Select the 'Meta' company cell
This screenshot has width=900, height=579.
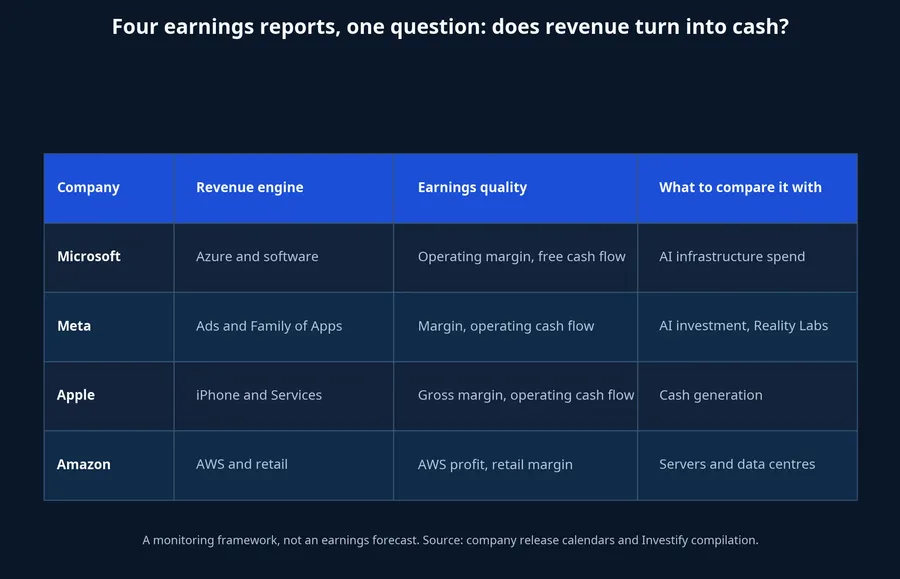click(109, 327)
